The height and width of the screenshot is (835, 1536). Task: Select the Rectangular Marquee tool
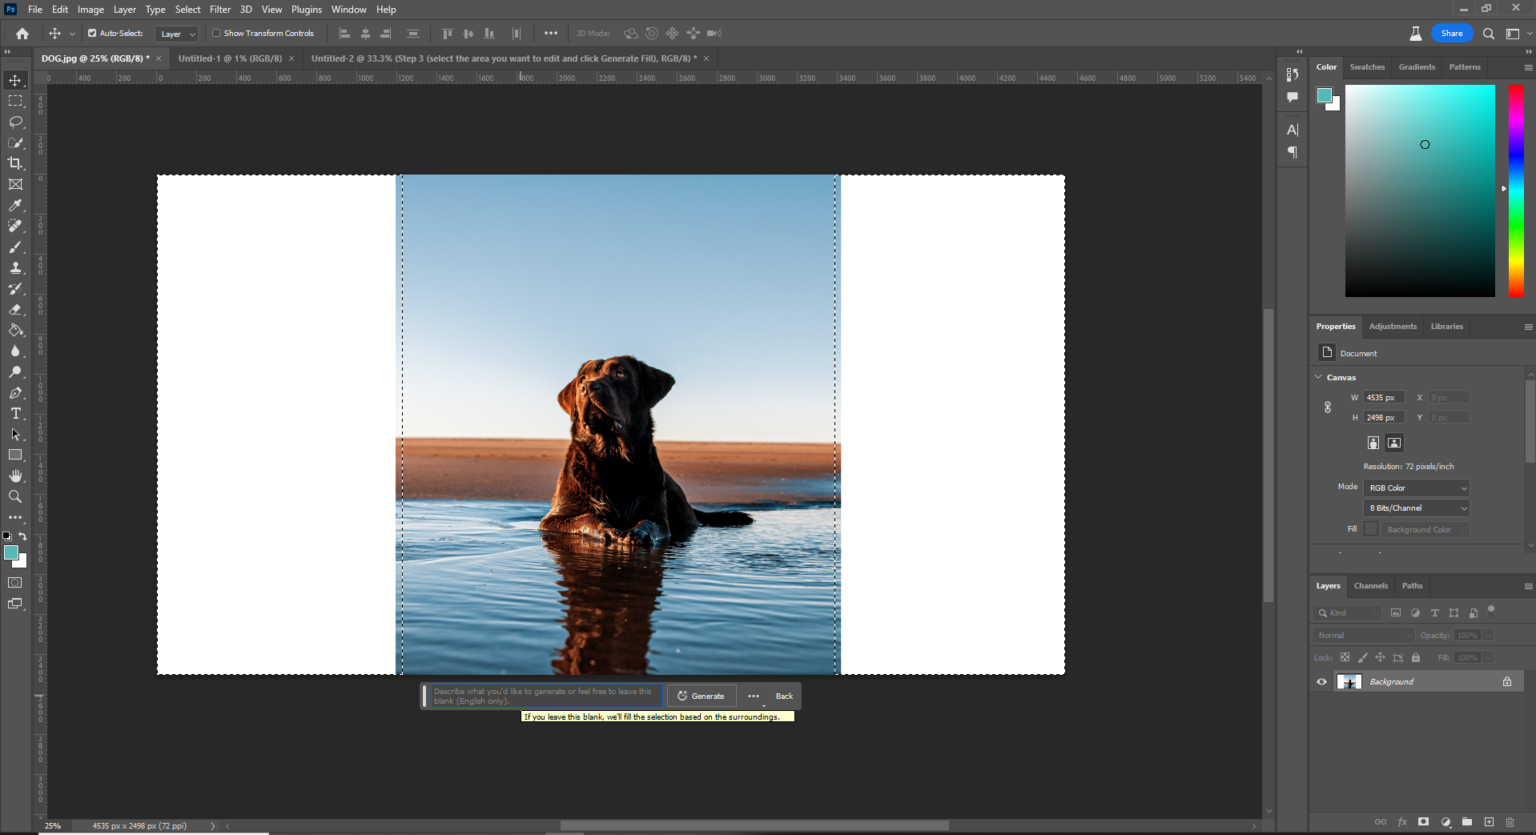pos(15,101)
